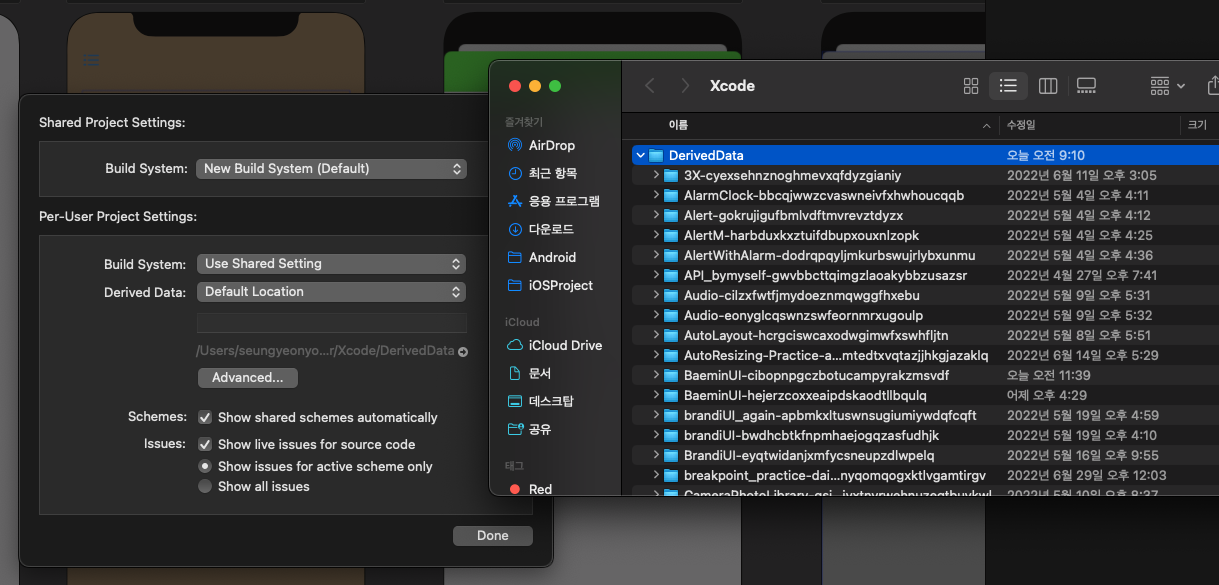Expand the 3X-cyexsehnznoghmevxqfdyzgianiy folder
Screen dimensions: 1219x585
point(656,176)
